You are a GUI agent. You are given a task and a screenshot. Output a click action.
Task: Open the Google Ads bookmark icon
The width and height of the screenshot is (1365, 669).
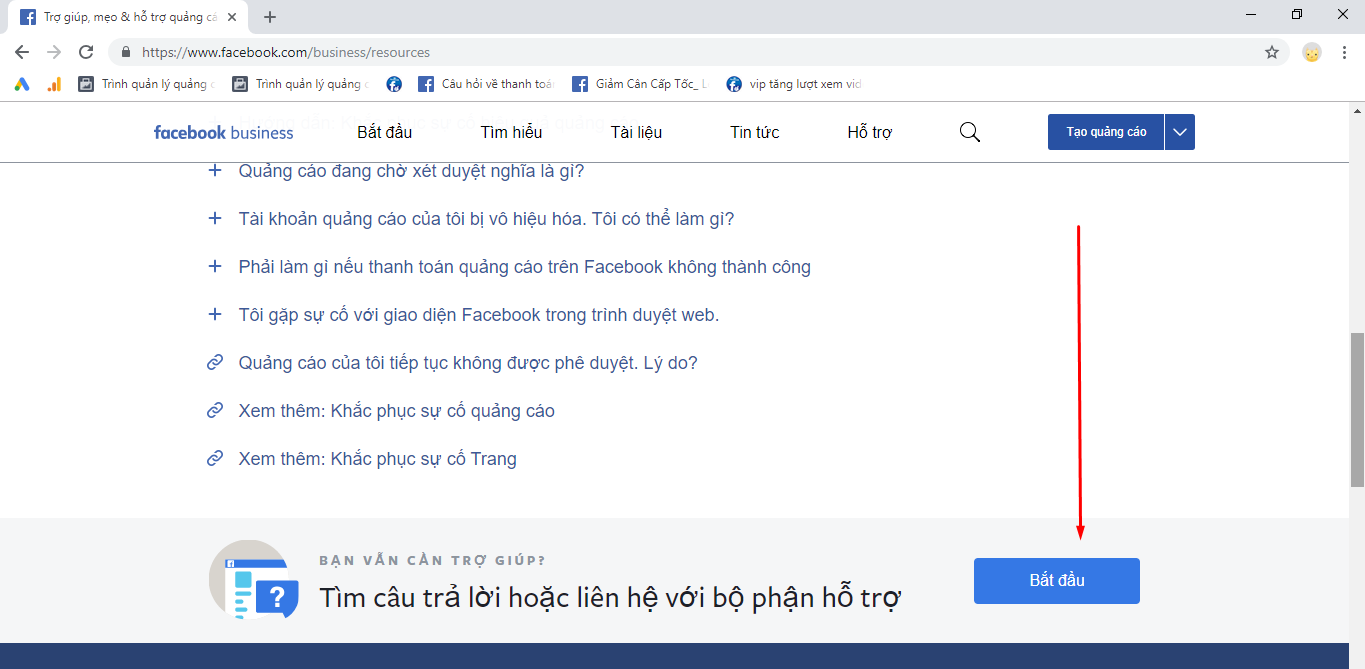22,84
